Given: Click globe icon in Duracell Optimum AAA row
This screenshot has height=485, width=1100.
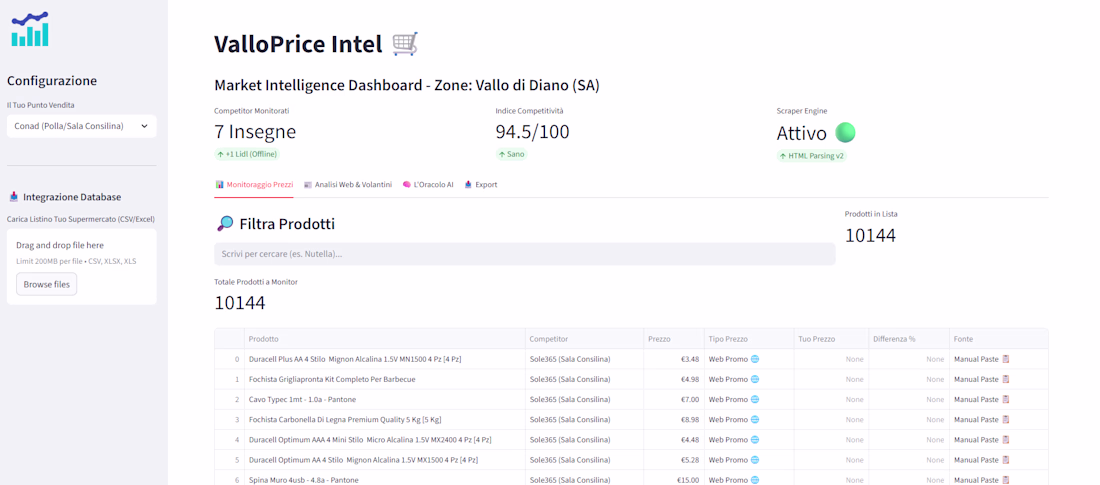Looking at the screenshot, I should [755, 439].
